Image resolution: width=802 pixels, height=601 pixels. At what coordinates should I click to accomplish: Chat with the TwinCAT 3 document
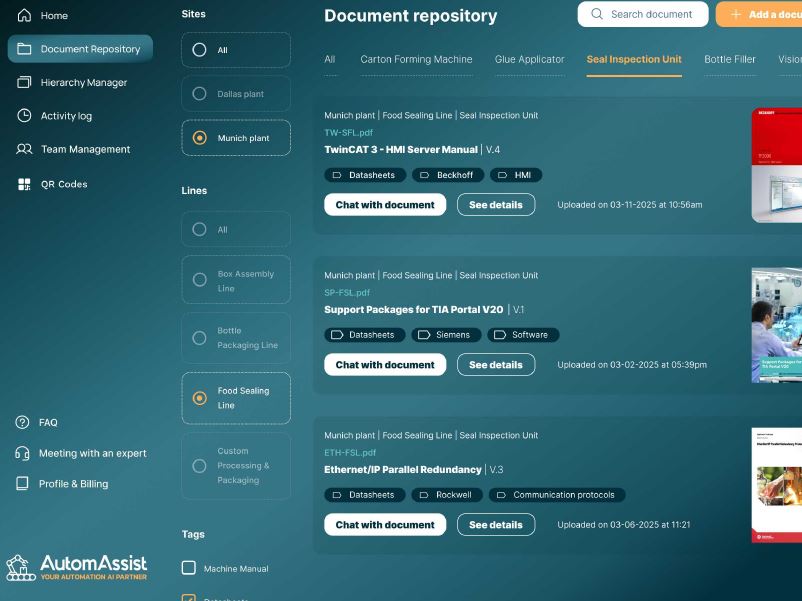click(385, 205)
